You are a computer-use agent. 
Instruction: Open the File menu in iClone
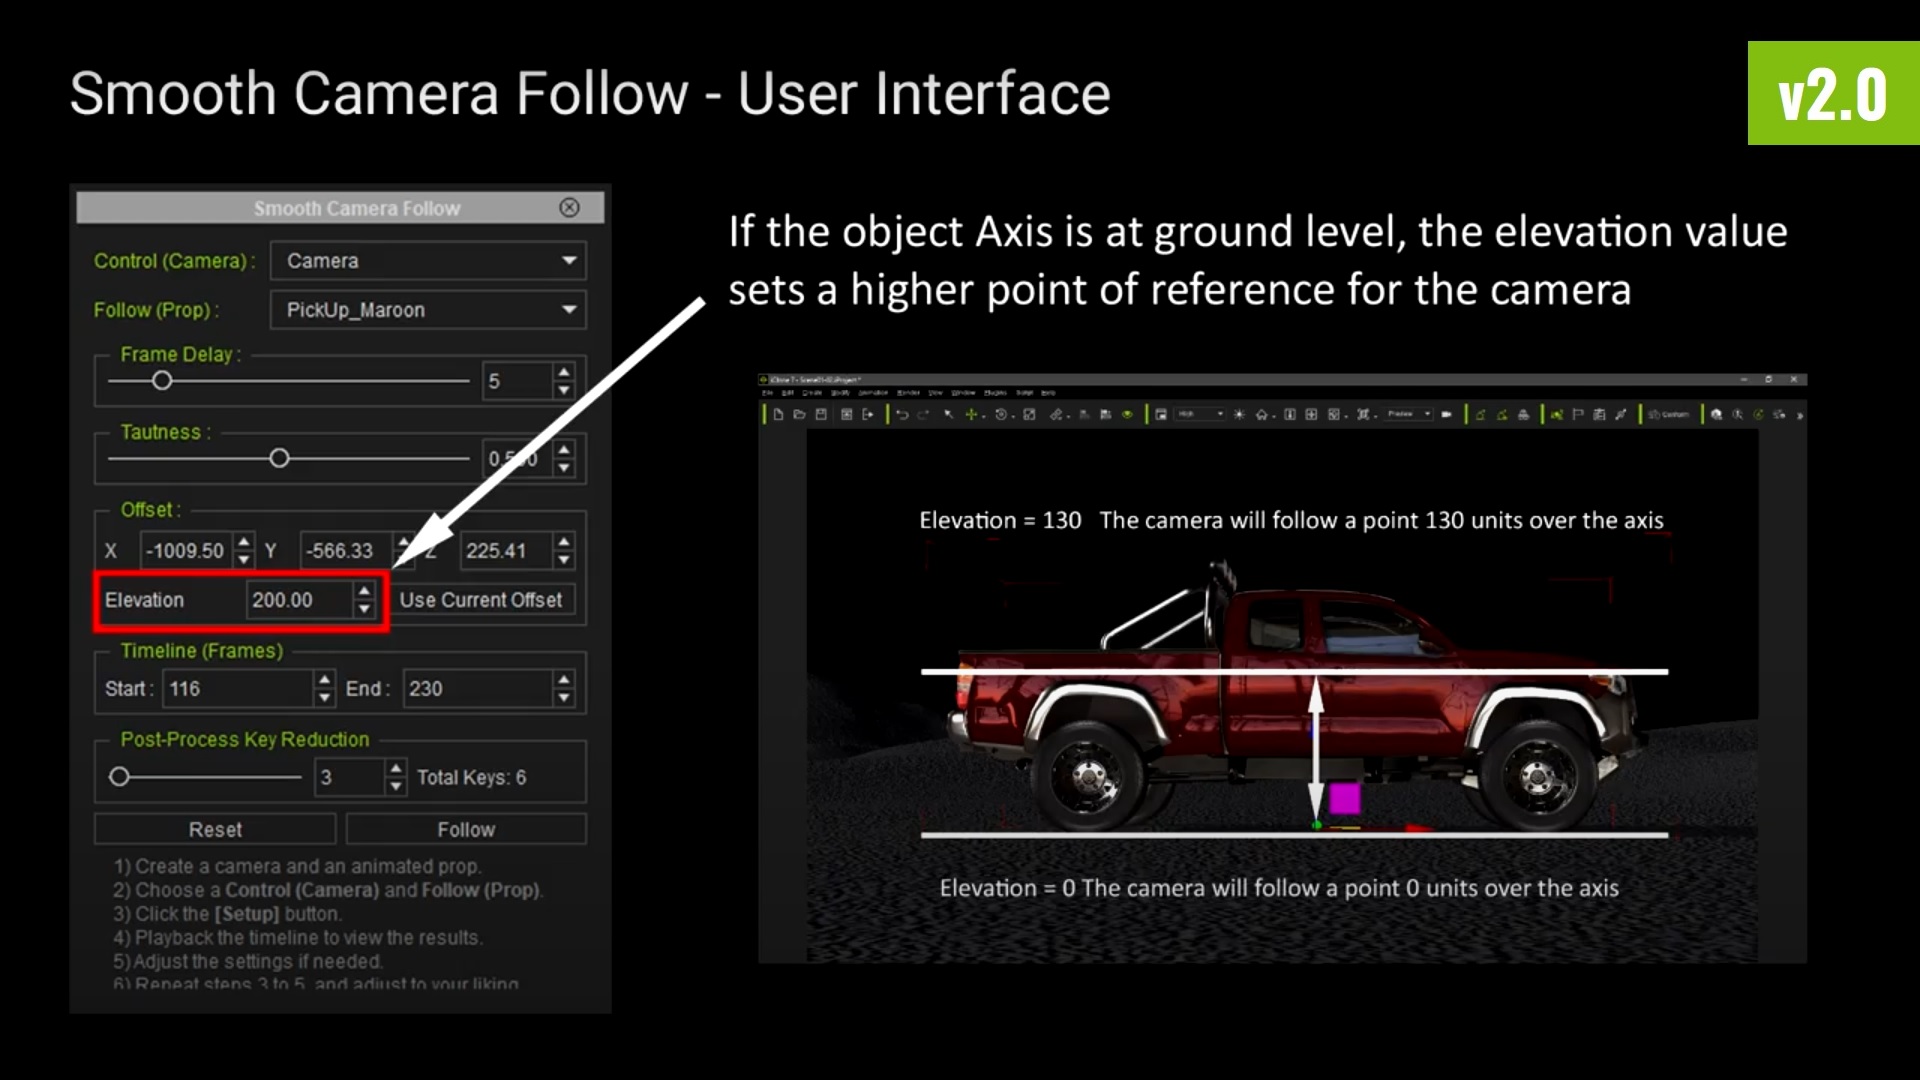767,393
